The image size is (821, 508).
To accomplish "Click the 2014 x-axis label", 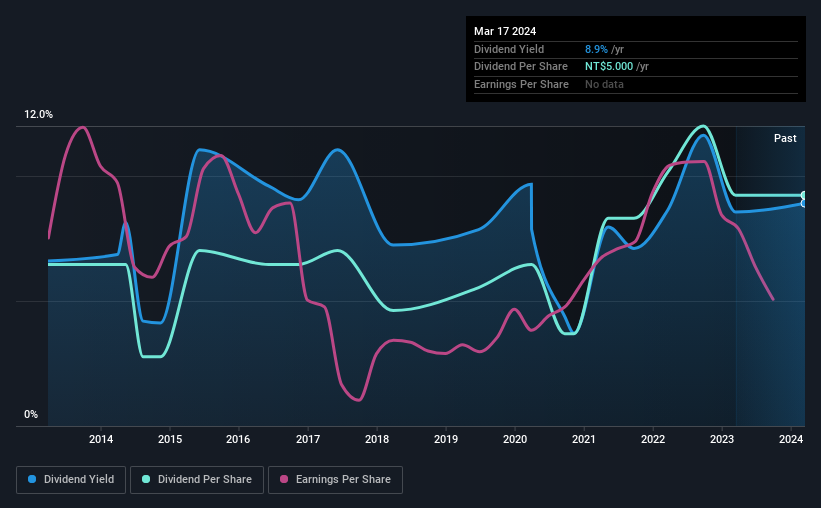I will pos(101,439).
